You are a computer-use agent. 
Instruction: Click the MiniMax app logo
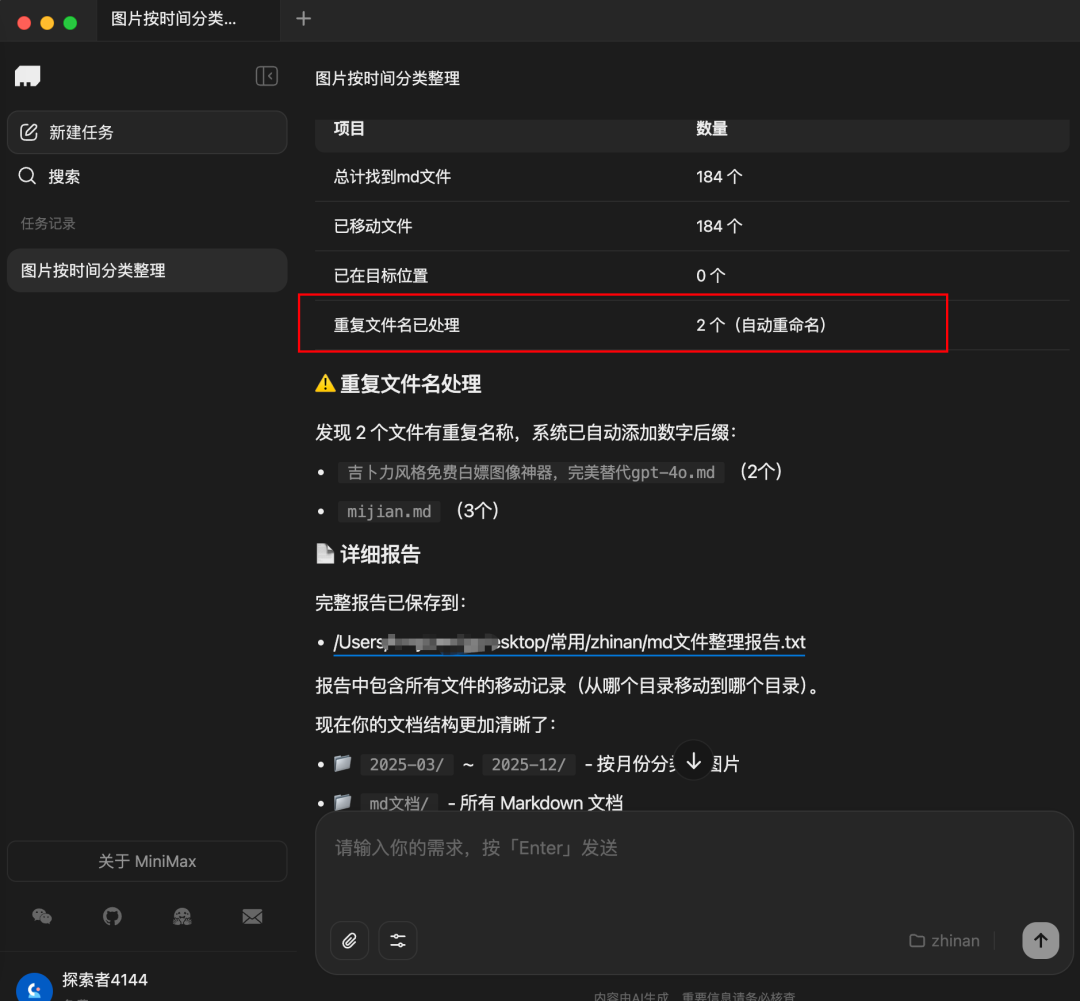pos(27,76)
